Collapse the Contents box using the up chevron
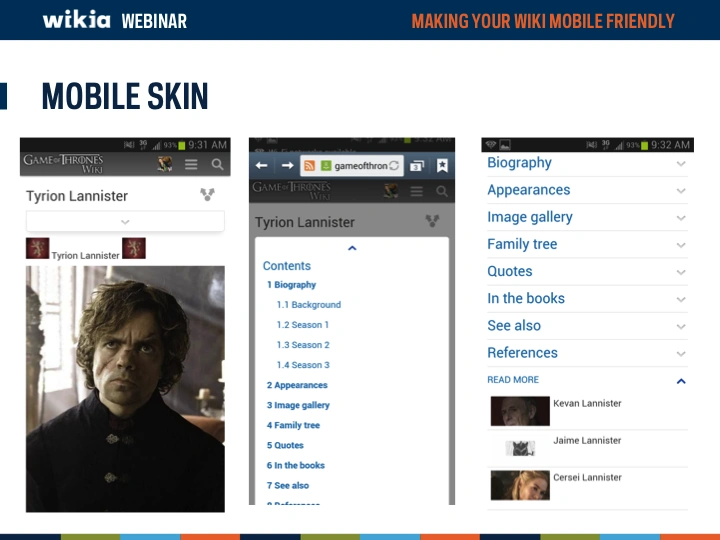The height and width of the screenshot is (540, 720). [352, 248]
